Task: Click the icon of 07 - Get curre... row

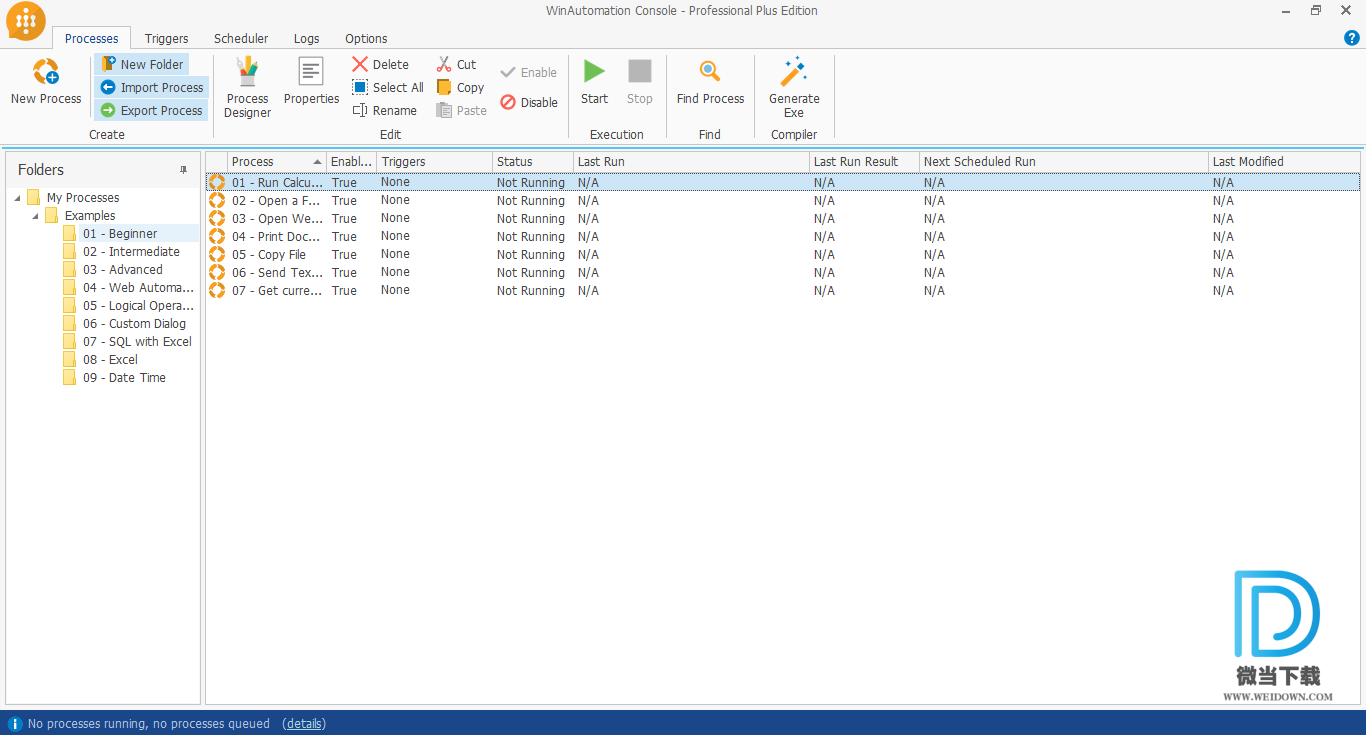Action: [x=217, y=291]
